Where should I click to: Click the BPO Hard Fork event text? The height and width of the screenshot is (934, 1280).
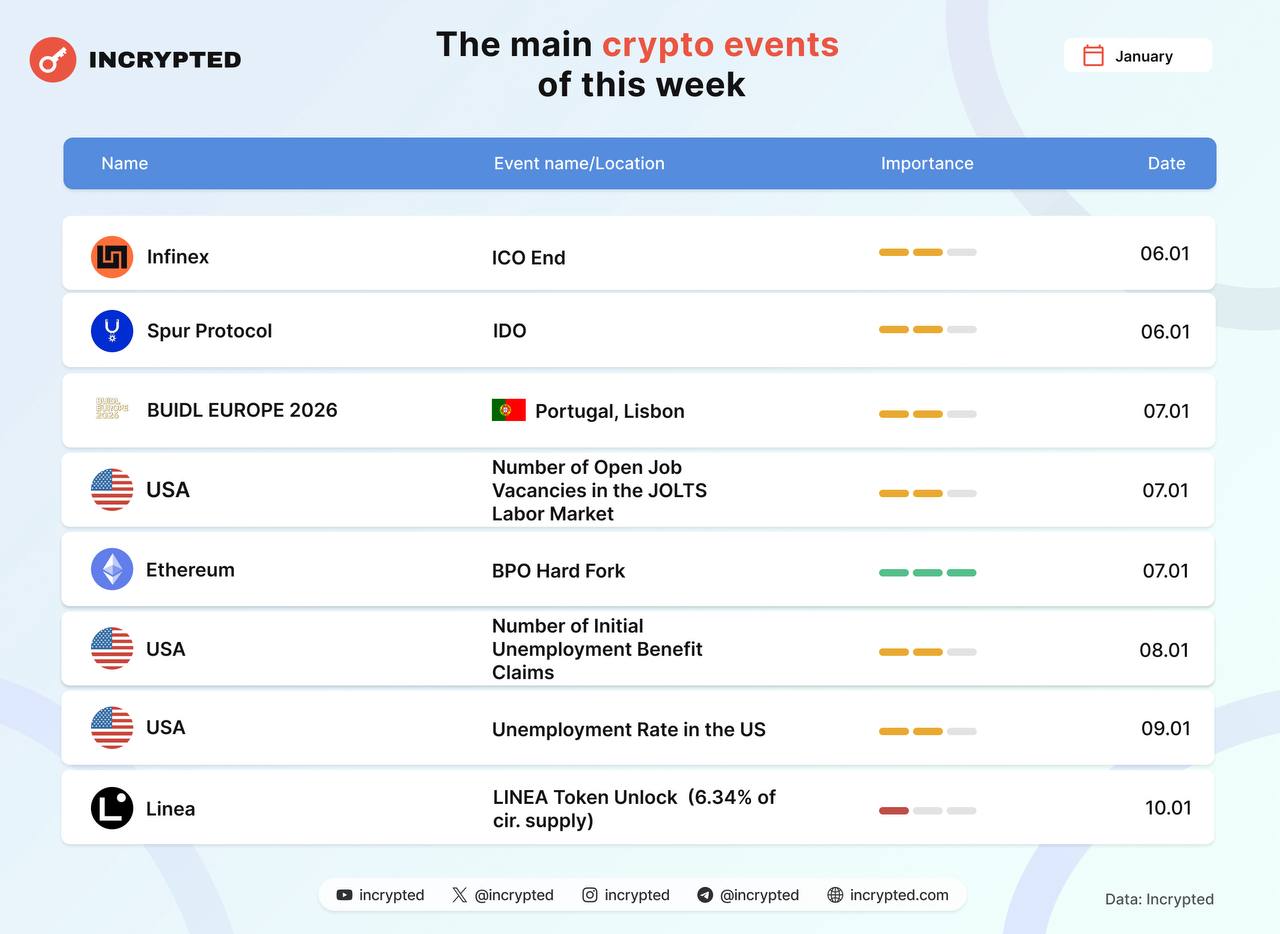(x=558, y=571)
